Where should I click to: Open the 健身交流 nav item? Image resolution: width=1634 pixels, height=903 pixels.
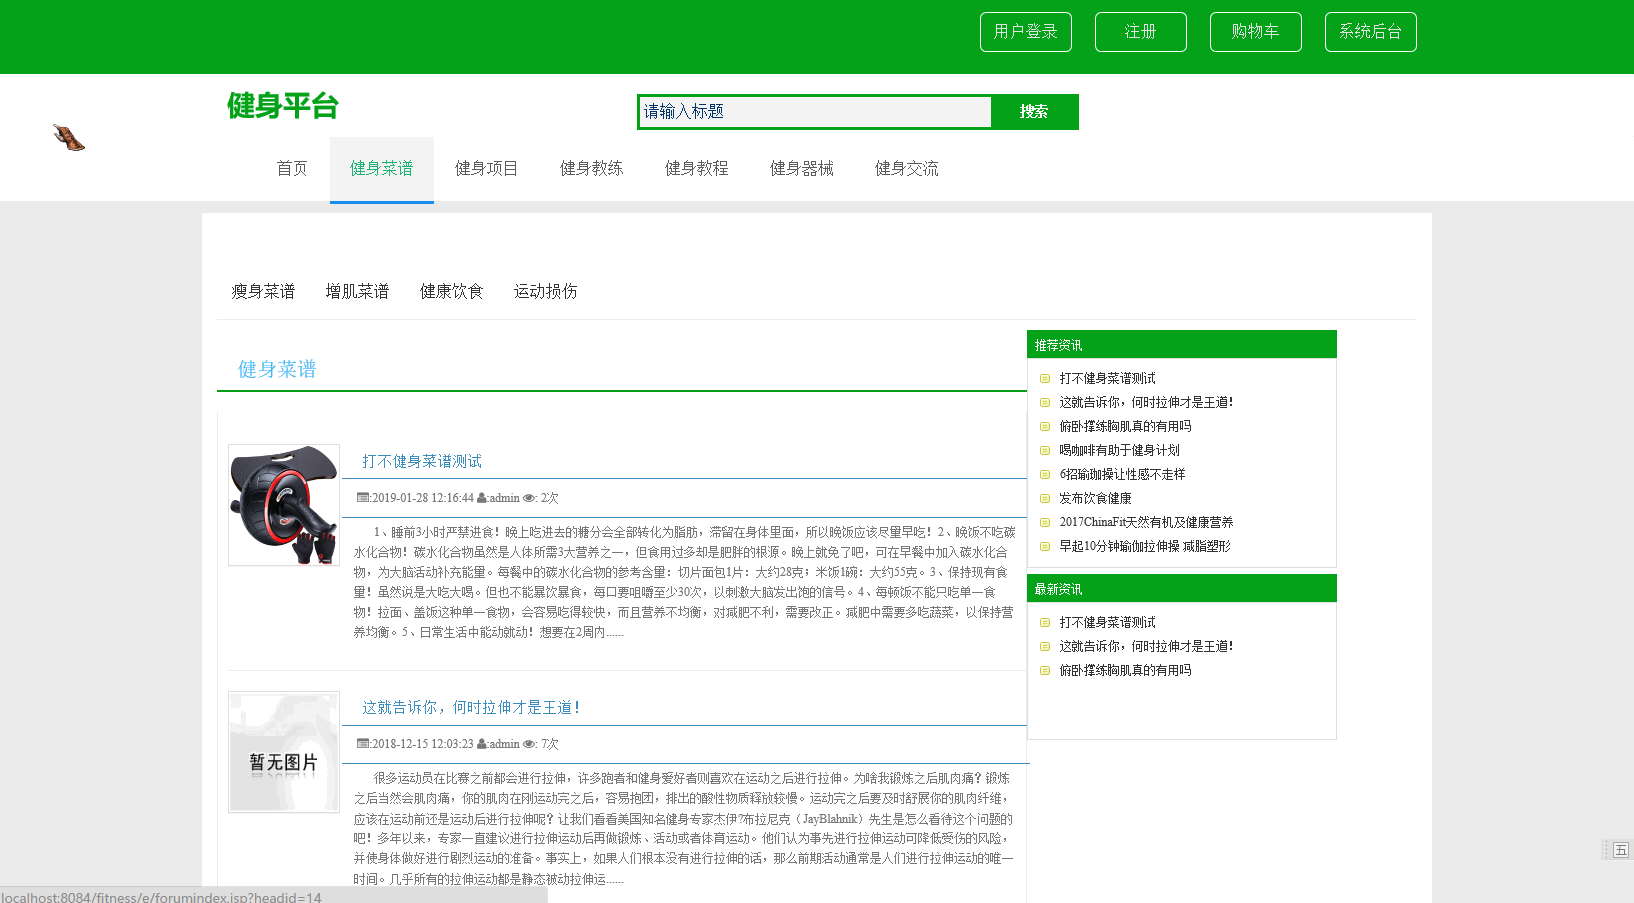click(x=907, y=168)
